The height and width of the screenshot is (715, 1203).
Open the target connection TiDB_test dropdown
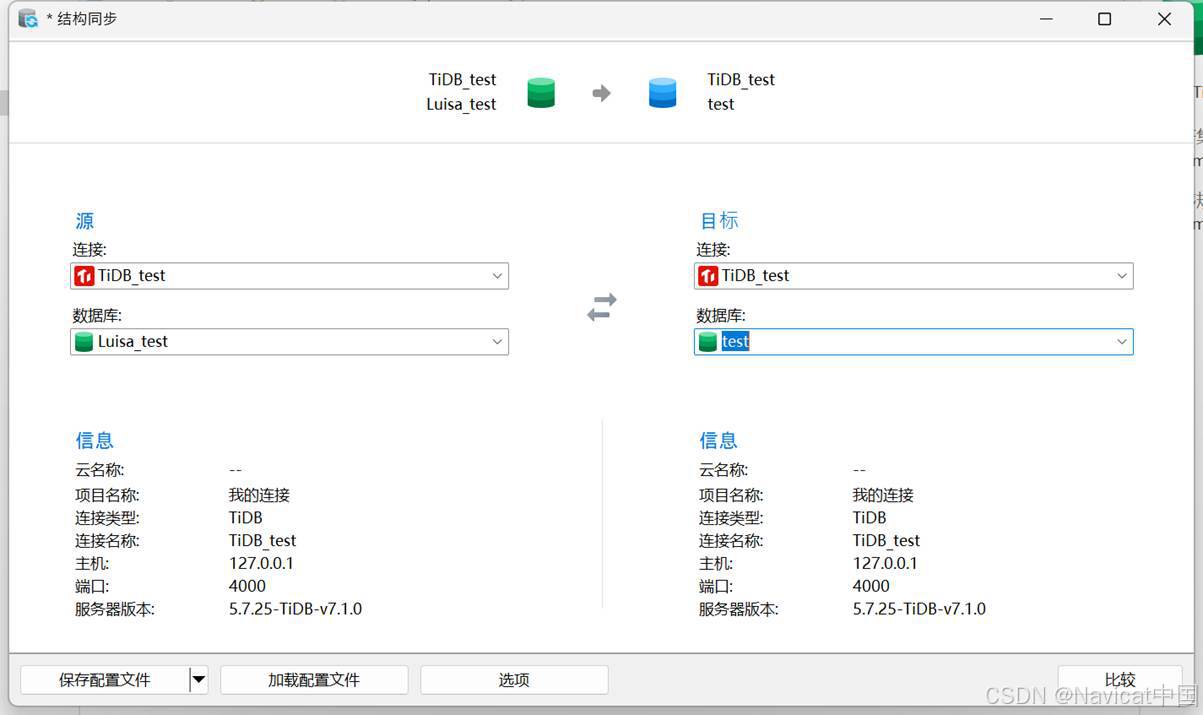pyautogui.click(x=1121, y=276)
